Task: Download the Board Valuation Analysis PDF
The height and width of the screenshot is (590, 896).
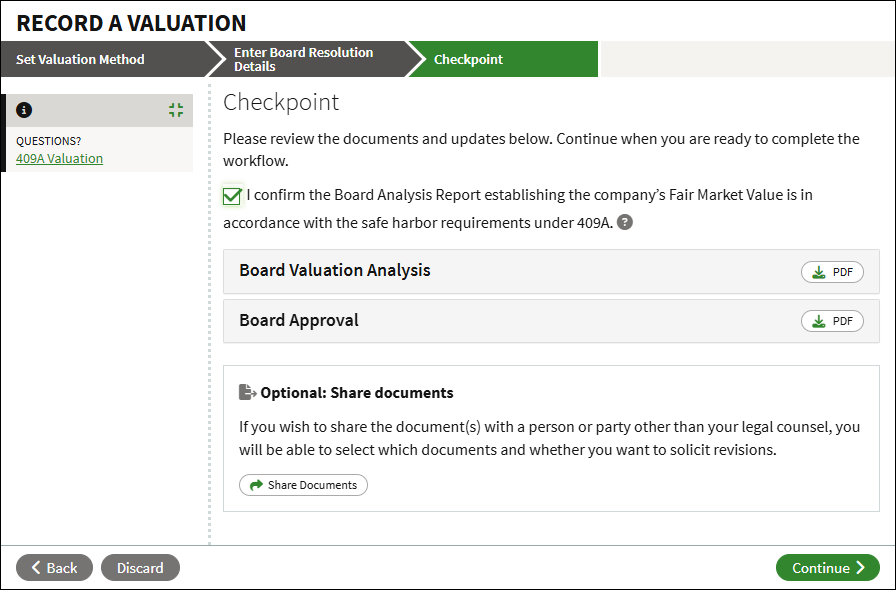Action: click(832, 272)
